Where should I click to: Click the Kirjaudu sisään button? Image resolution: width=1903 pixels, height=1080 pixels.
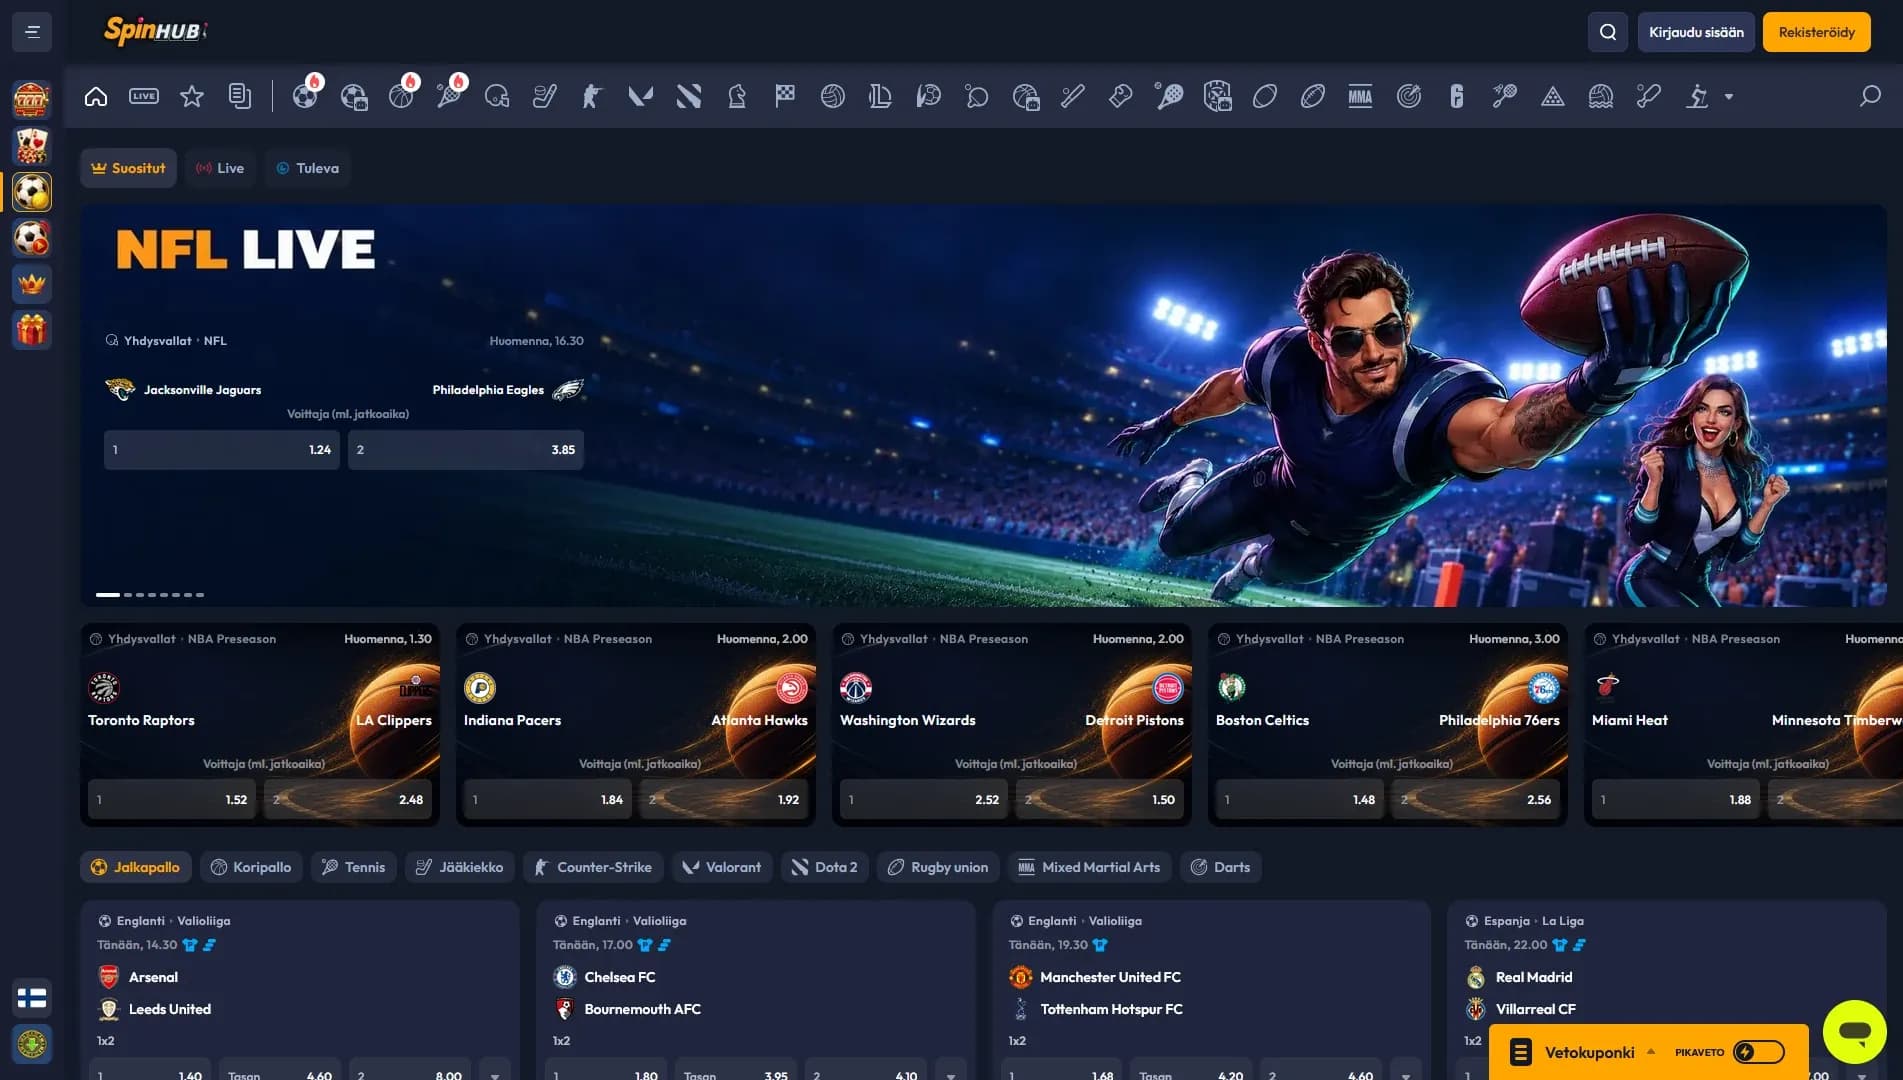pyautogui.click(x=1696, y=32)
